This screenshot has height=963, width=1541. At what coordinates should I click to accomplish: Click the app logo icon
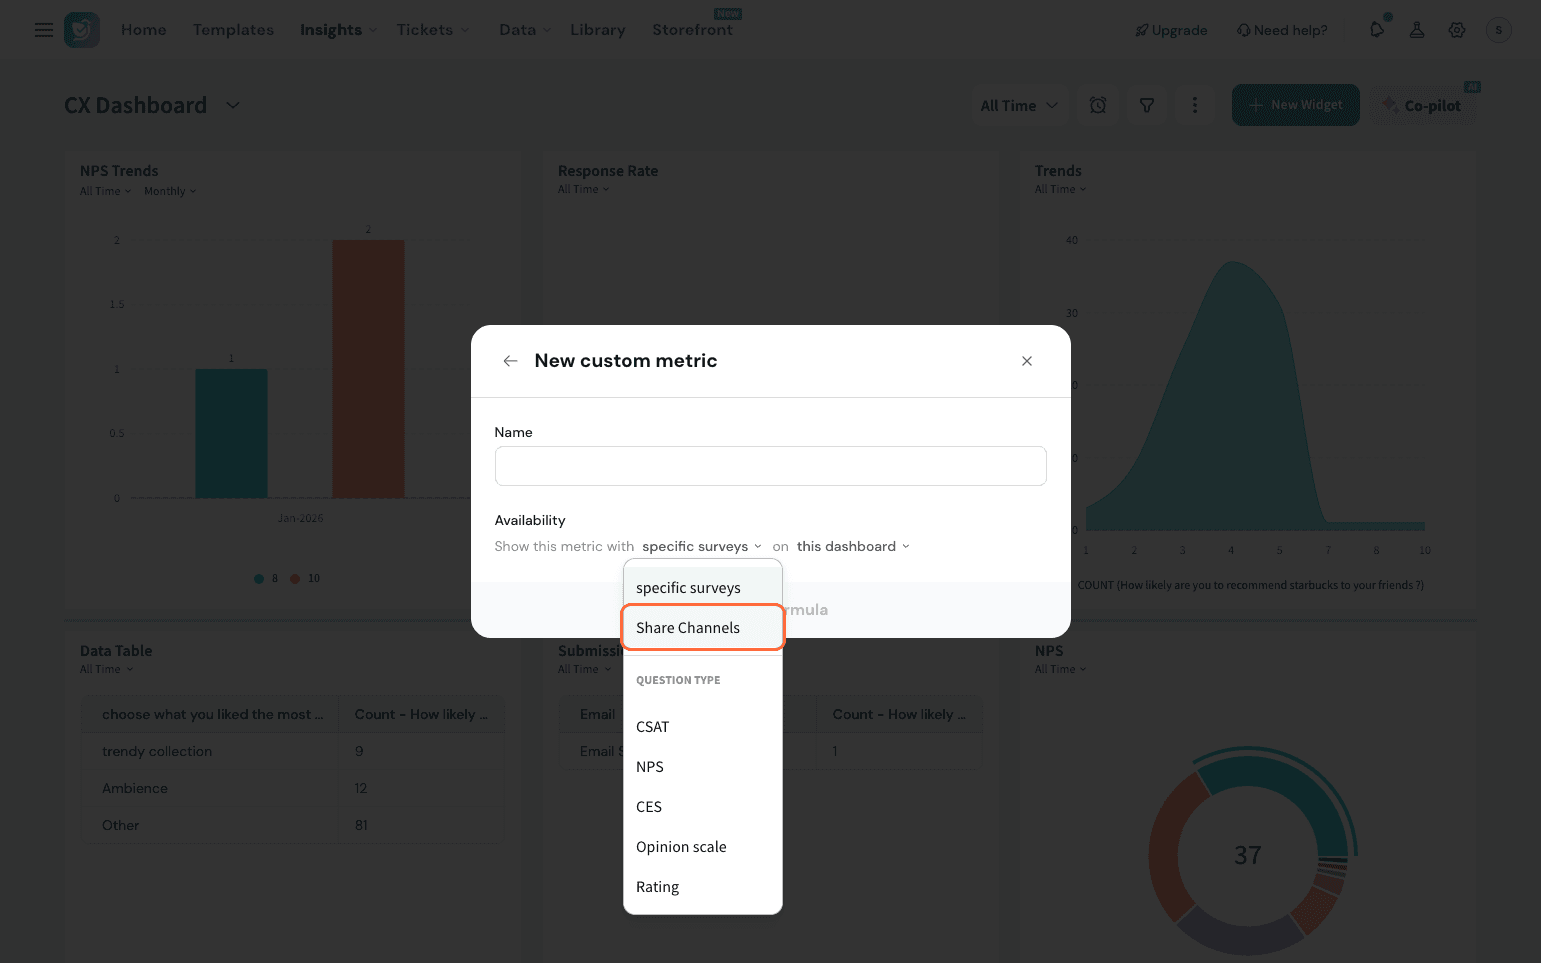82,30
